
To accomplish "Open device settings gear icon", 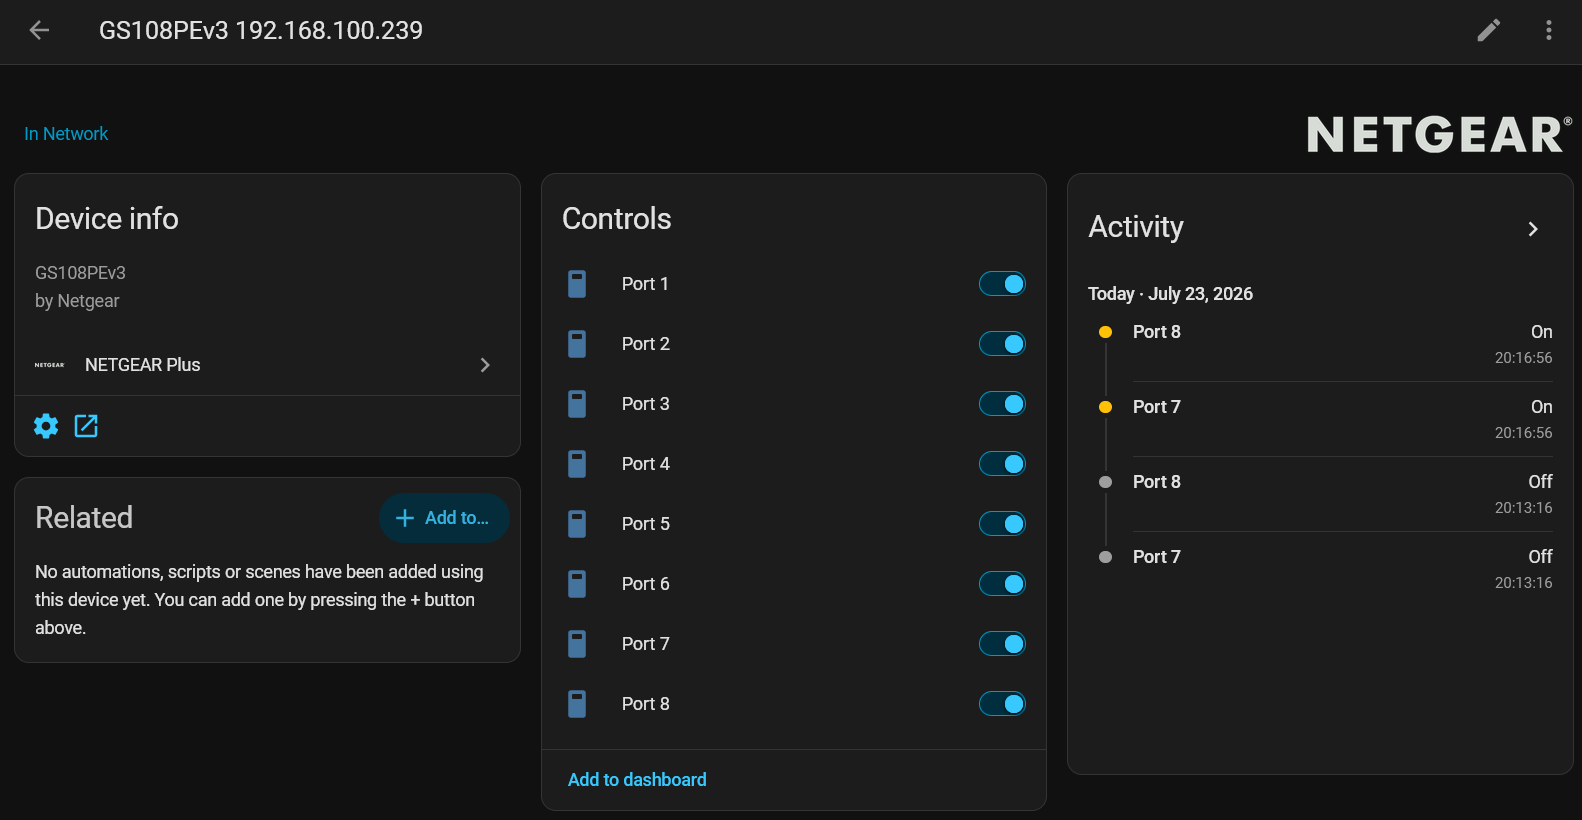I will [46, 426].
